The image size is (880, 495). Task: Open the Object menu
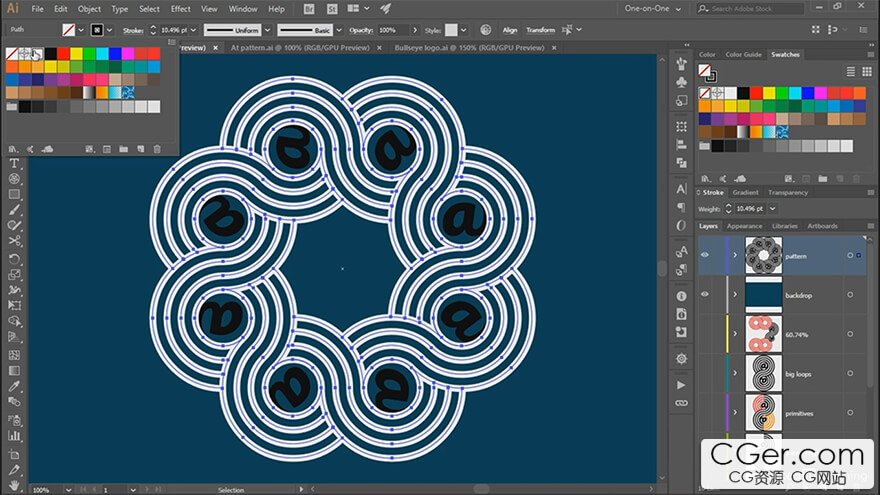point(89,9)
